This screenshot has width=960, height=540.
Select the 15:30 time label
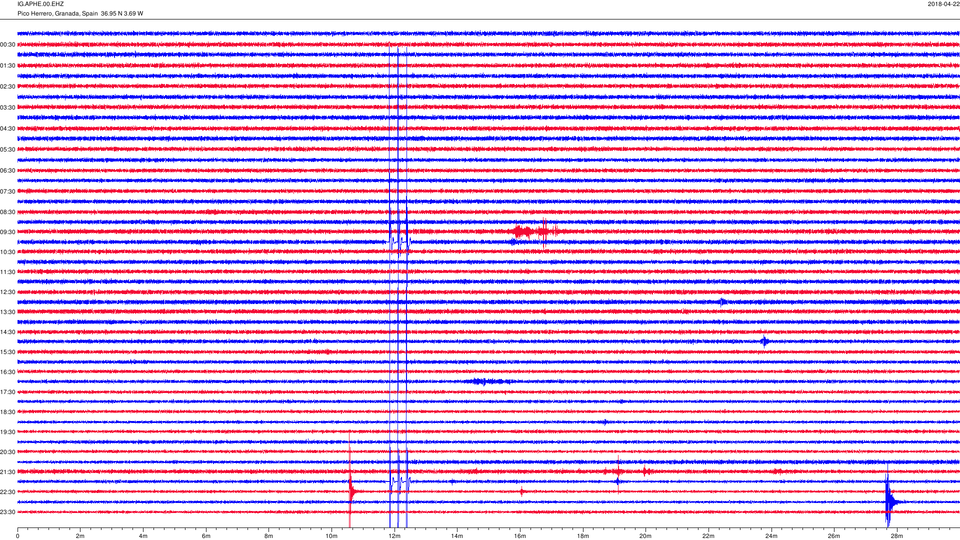click(8, 352)
